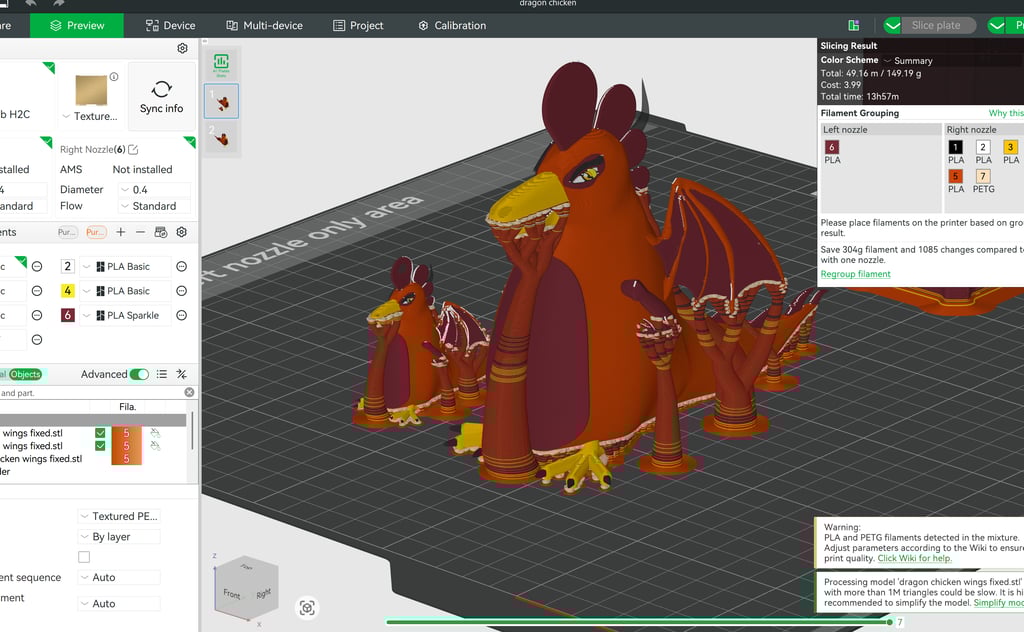Disable the Advanced settings toggle
The height and width of the screenshot is (632, 1024).
[x=139, y=374]
